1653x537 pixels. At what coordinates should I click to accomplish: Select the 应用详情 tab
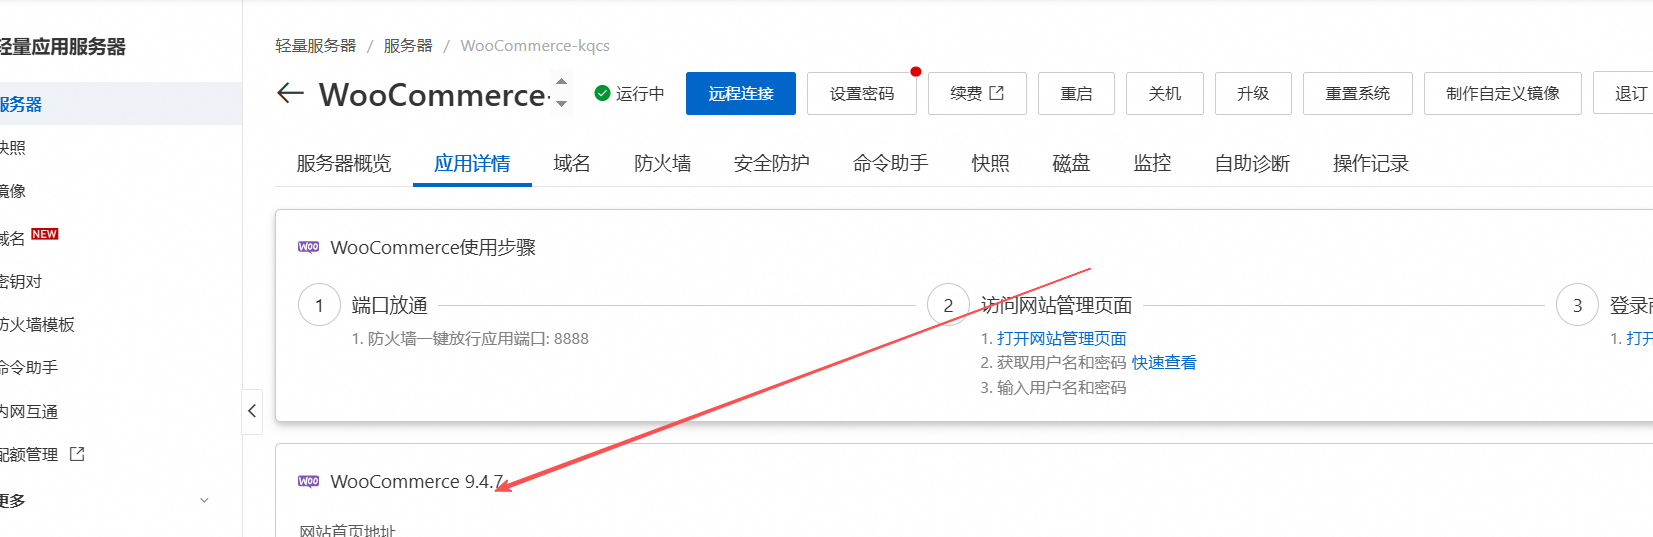click(x=472, y=163)
